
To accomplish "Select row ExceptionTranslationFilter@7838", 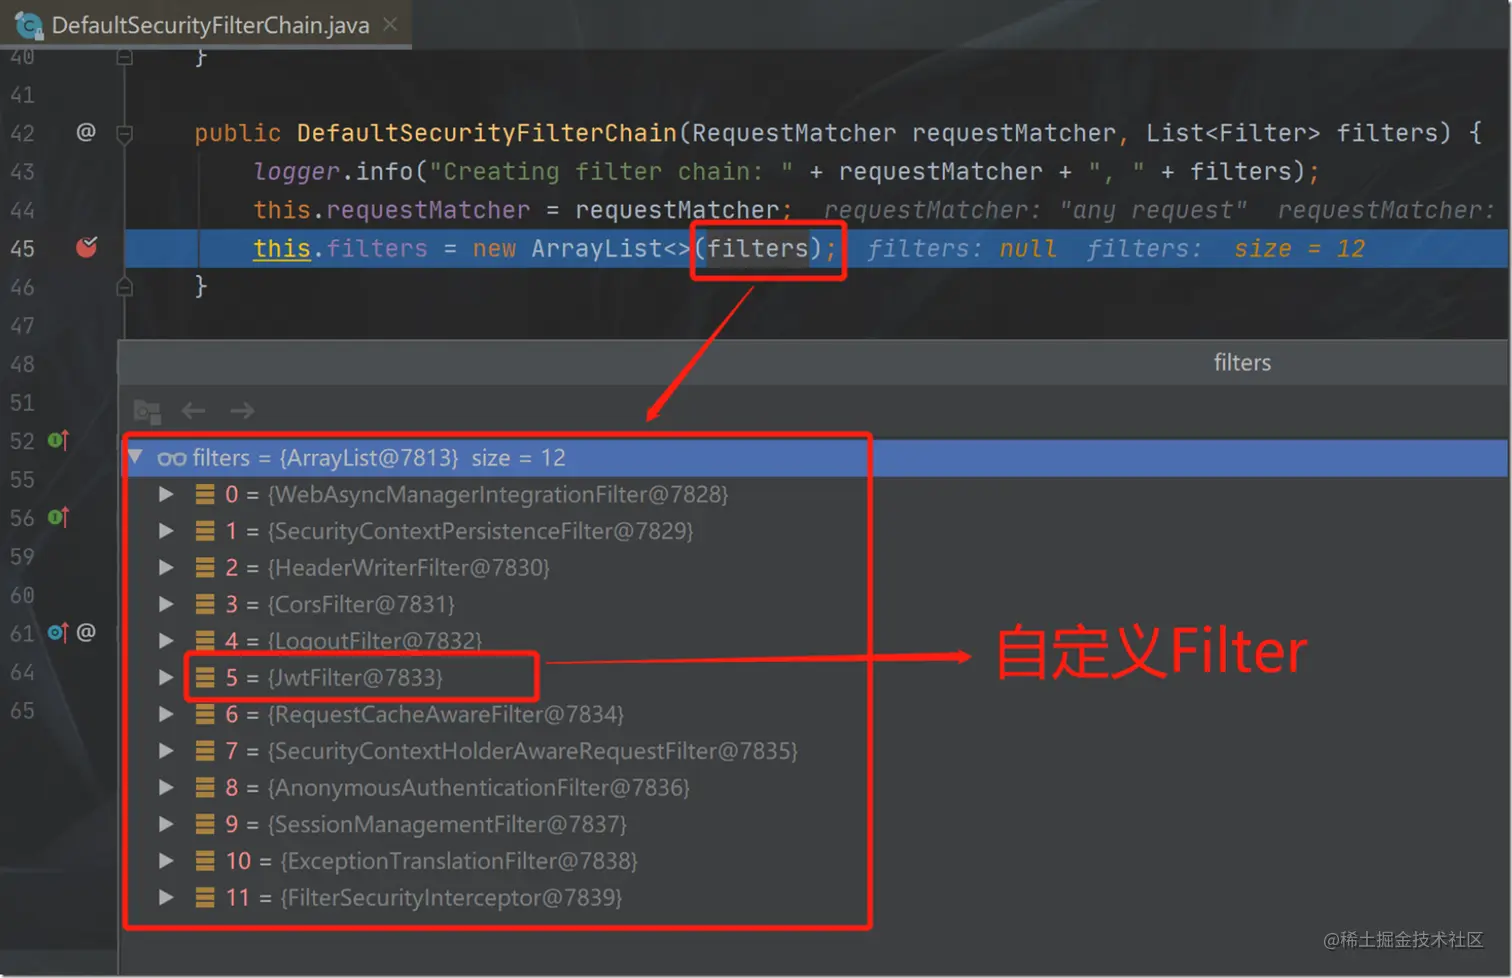I will (813, 861).
